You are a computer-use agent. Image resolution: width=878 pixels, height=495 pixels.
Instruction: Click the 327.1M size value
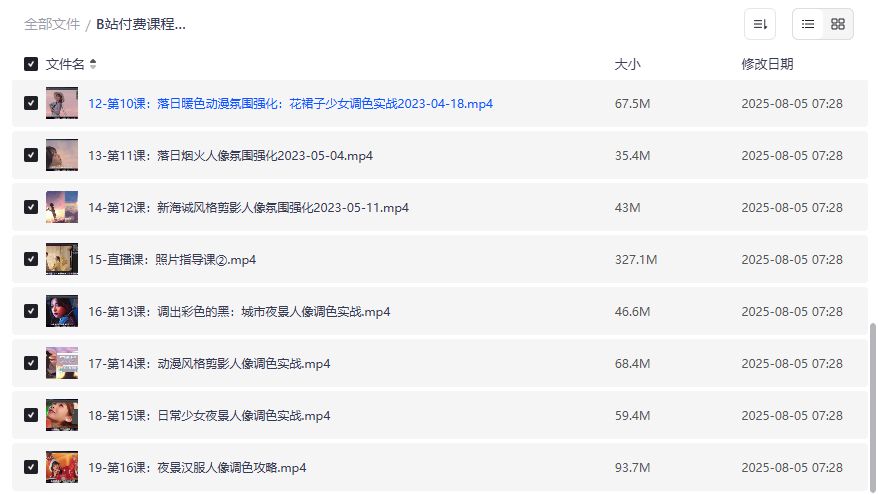[x=636, y=260]
